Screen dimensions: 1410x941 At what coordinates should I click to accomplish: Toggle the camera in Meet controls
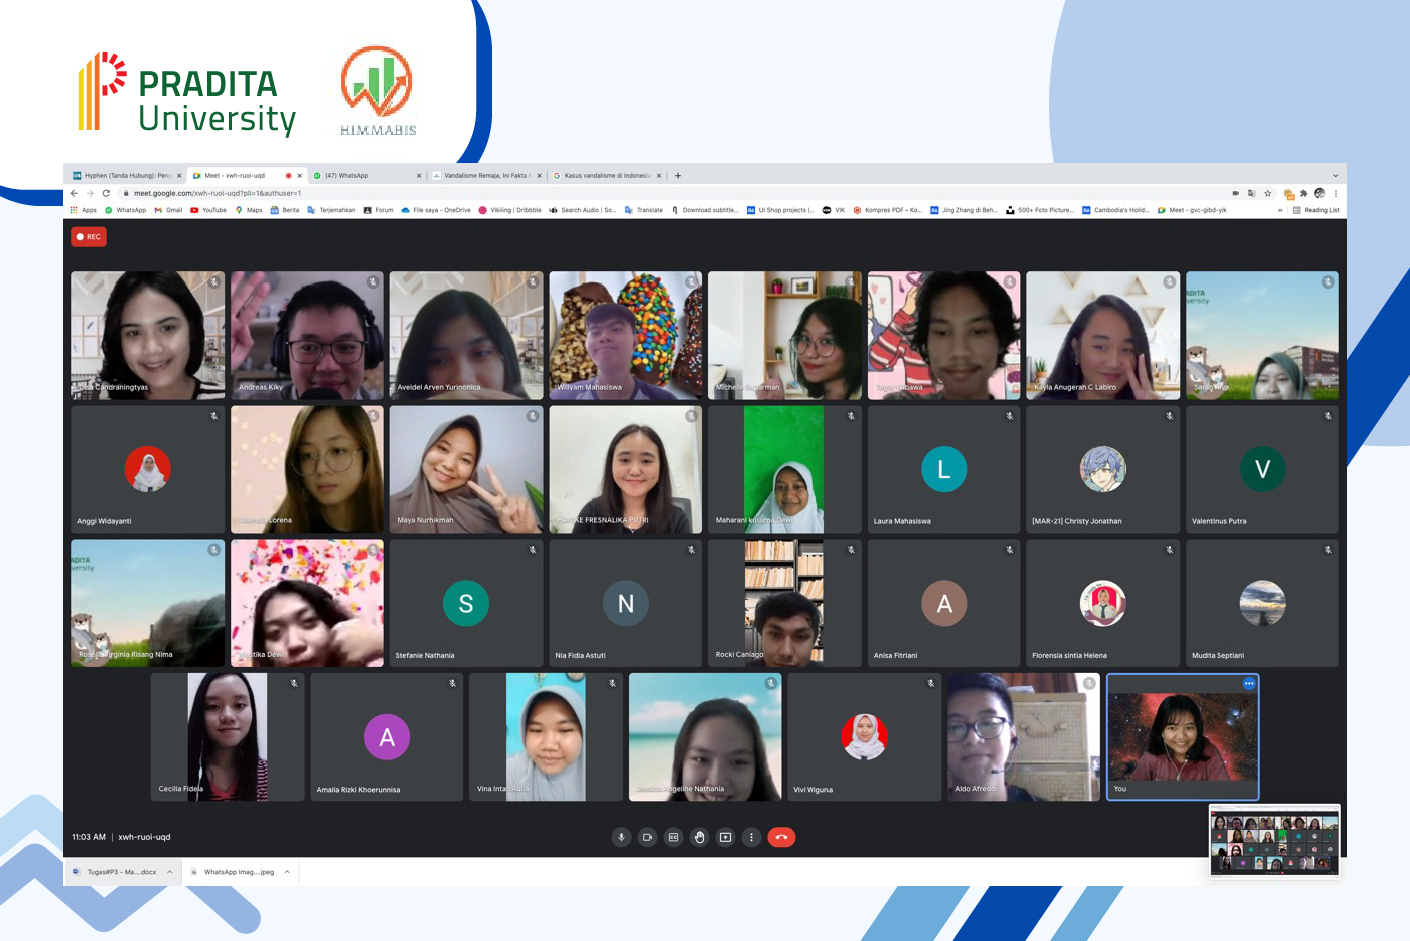(x=647, y=837)
